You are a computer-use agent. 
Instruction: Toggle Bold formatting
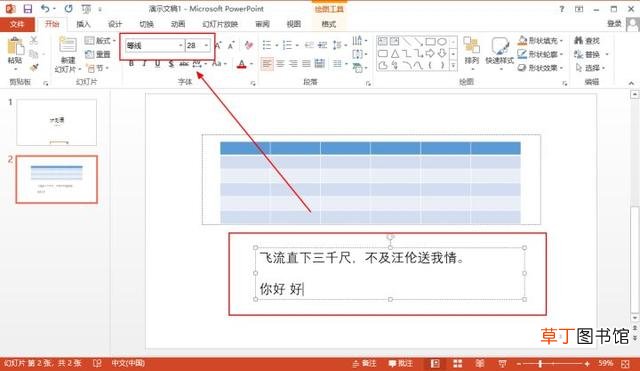pos(131,64)
